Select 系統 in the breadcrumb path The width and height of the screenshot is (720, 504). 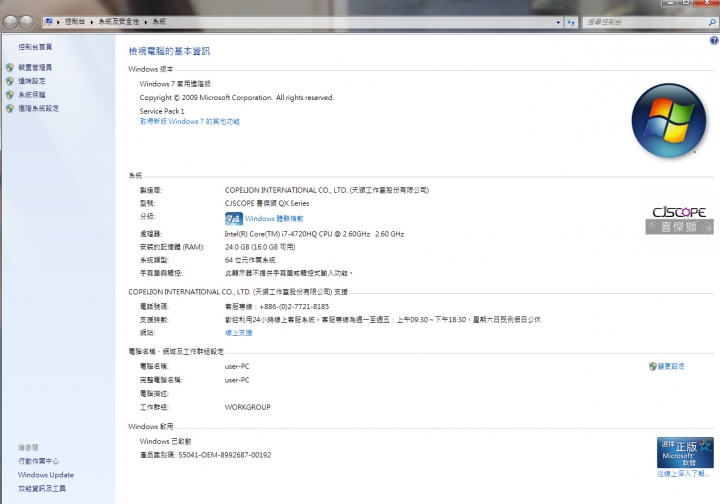159,22
